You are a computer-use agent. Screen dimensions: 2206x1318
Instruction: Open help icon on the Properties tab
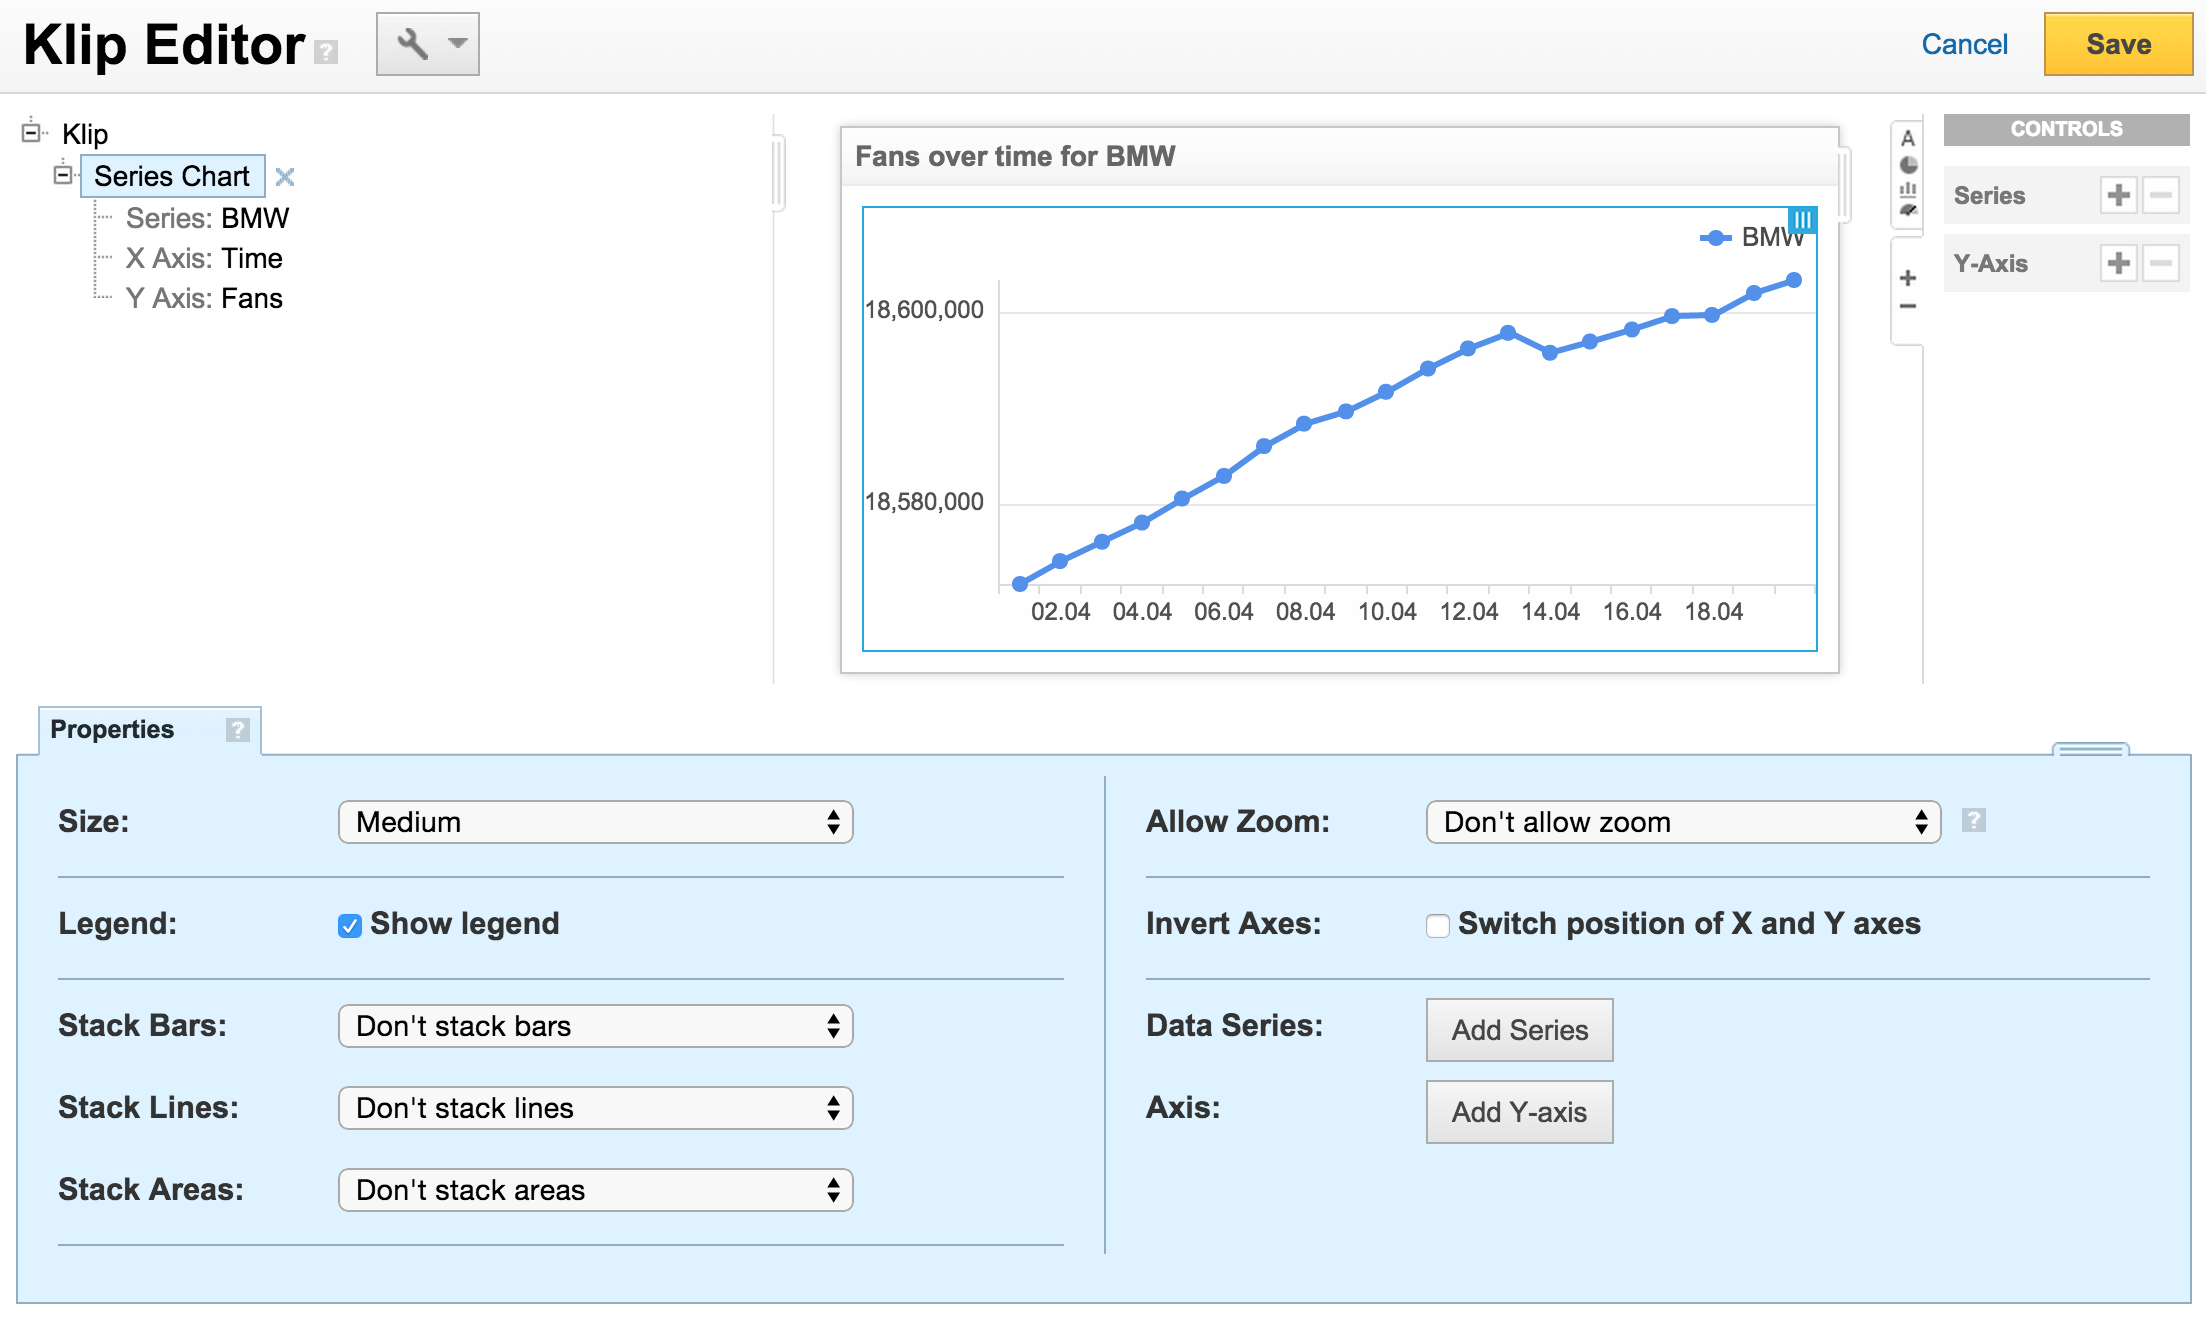point(237,730)
